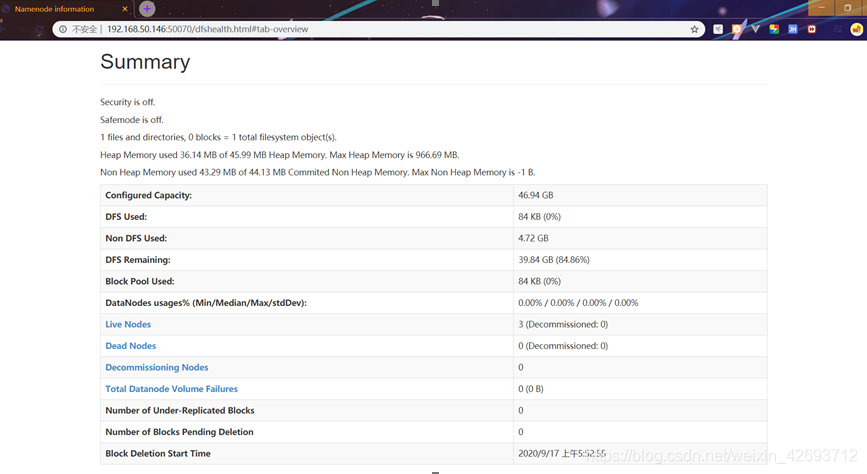Click the DFS Remaining label

[138, 260]
